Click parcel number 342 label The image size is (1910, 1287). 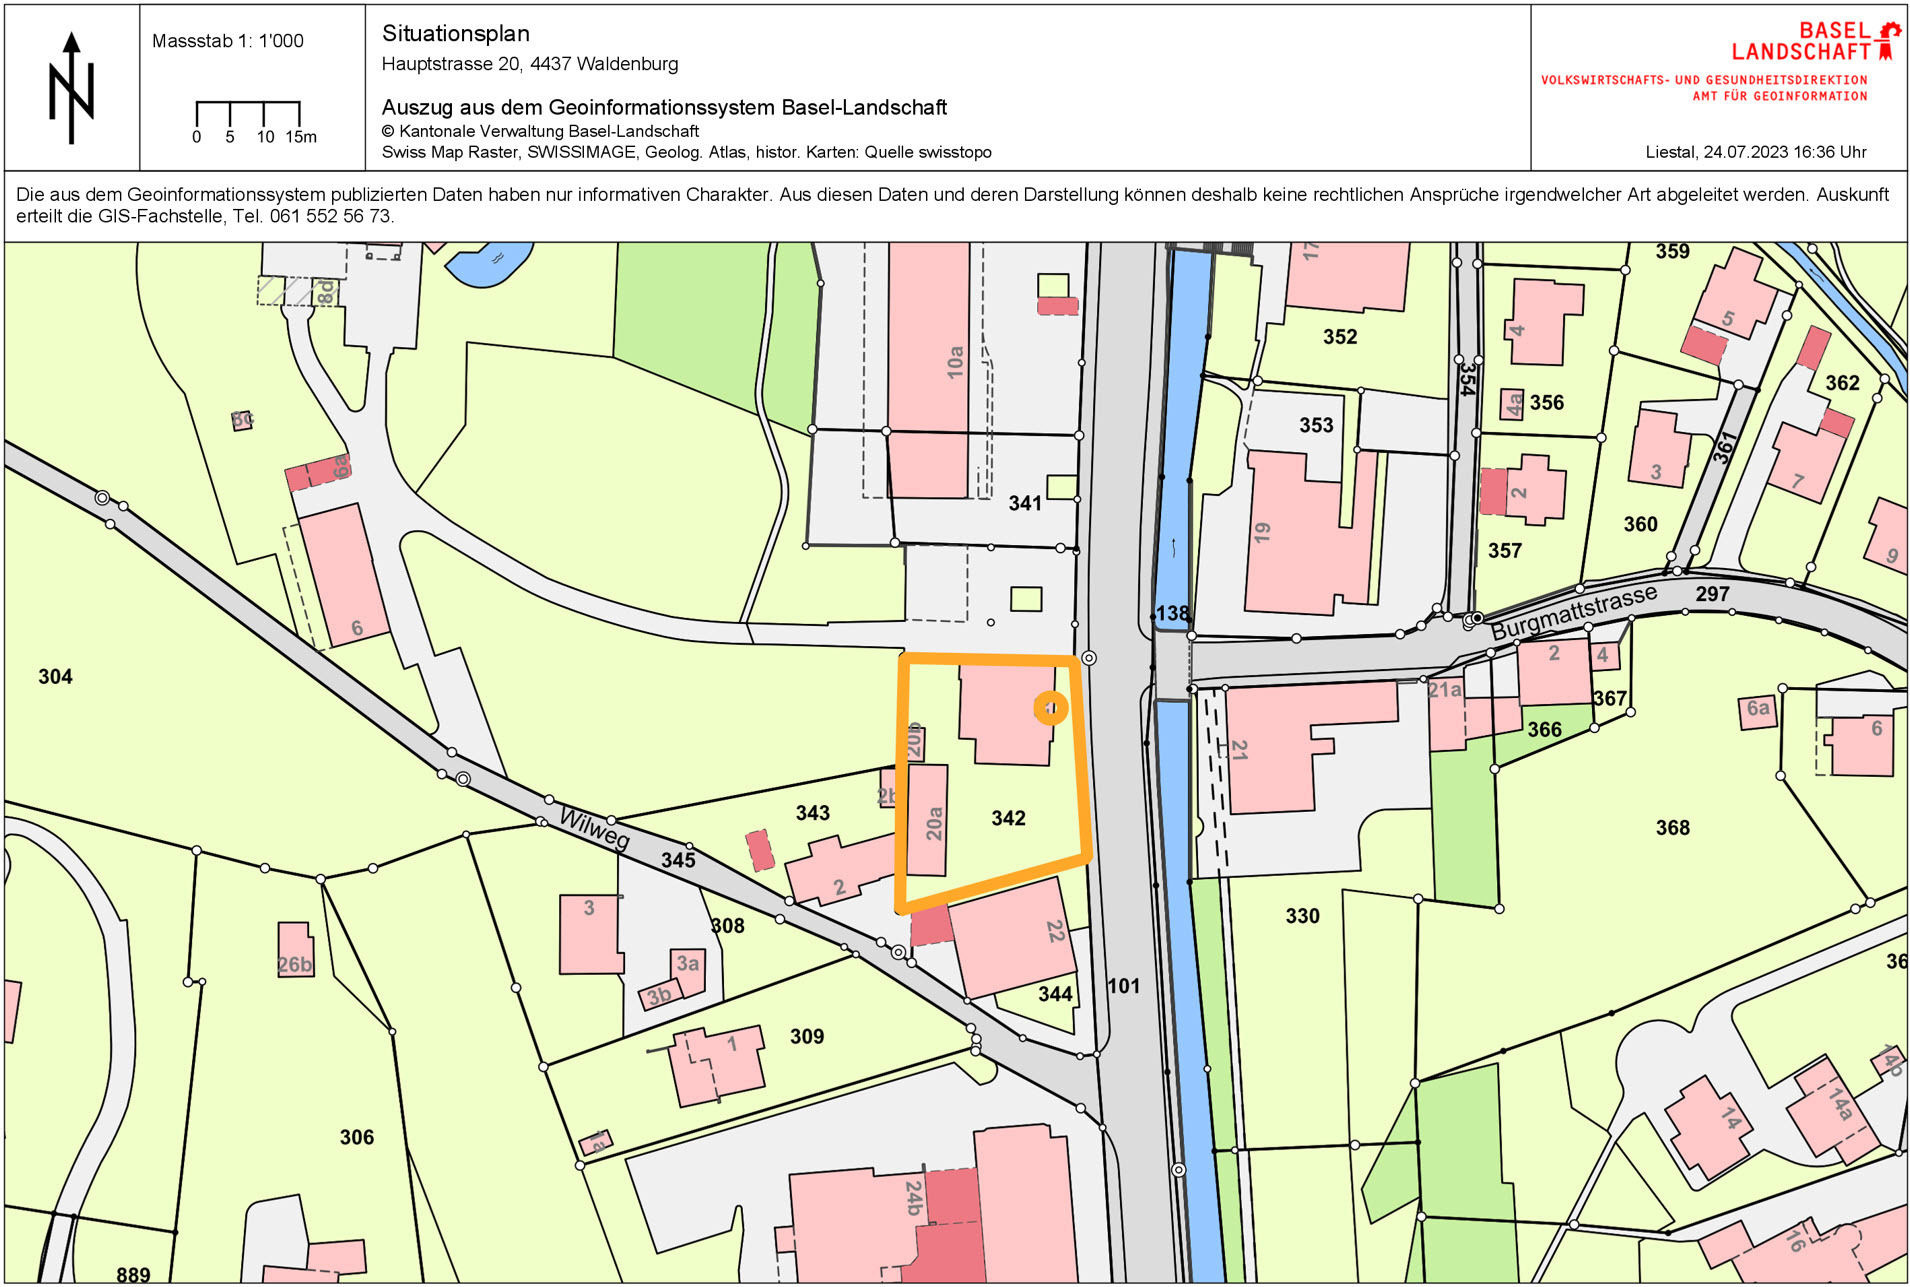[x=1008, y=818]
